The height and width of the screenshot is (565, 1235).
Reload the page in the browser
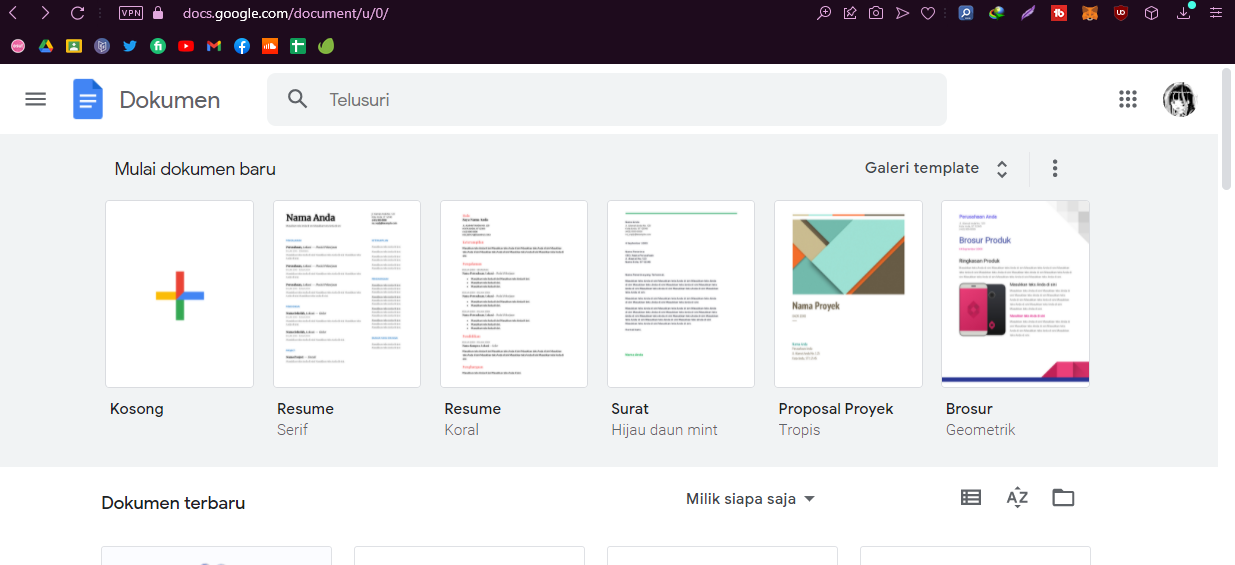point(78,13)
